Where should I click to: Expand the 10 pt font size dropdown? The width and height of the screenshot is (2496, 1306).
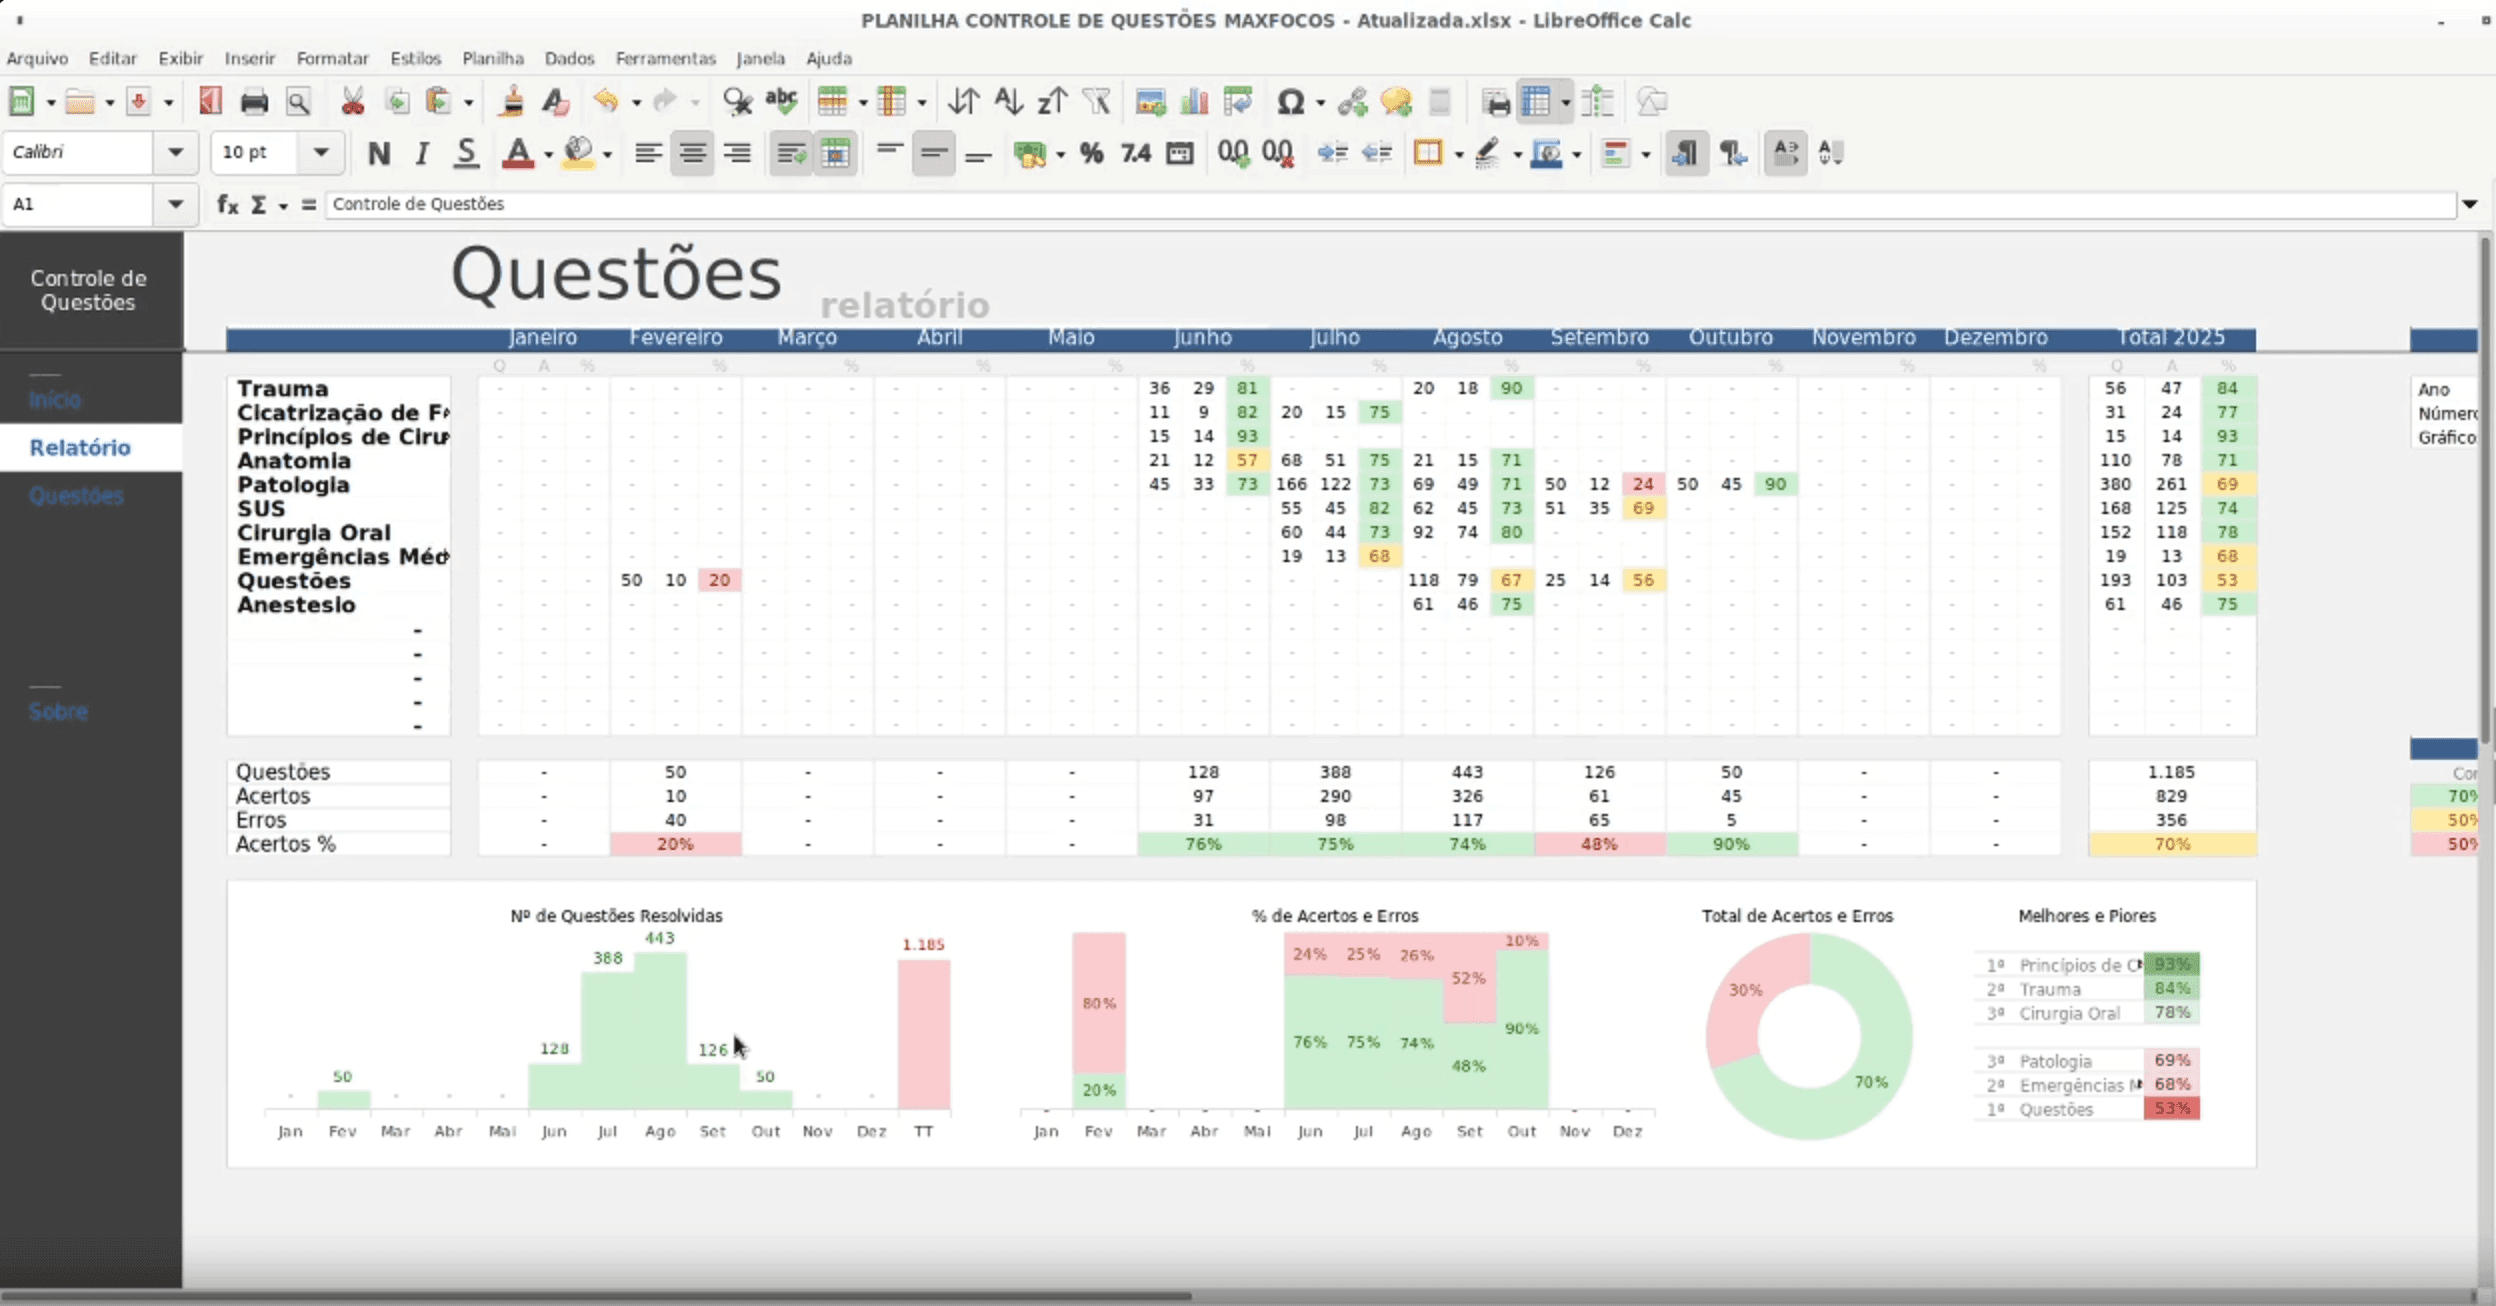(320, 153)
